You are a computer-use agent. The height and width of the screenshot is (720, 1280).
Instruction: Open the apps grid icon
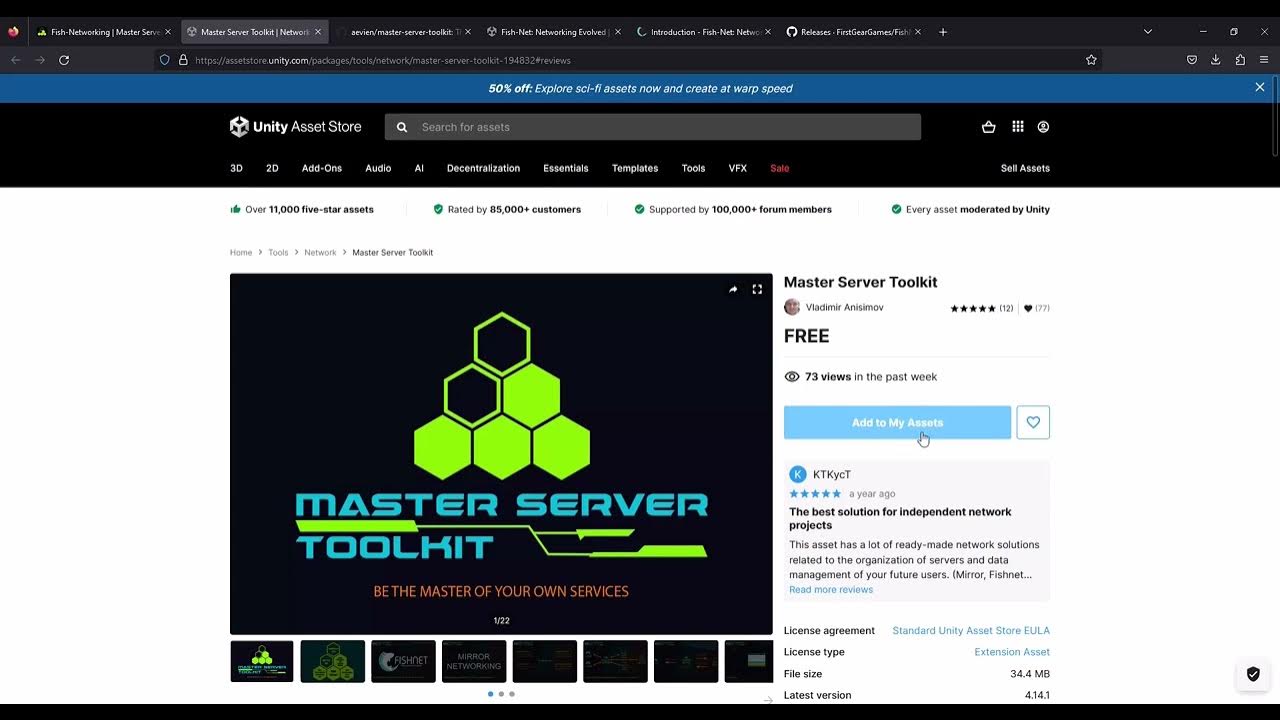click(x=1018, y=127)
